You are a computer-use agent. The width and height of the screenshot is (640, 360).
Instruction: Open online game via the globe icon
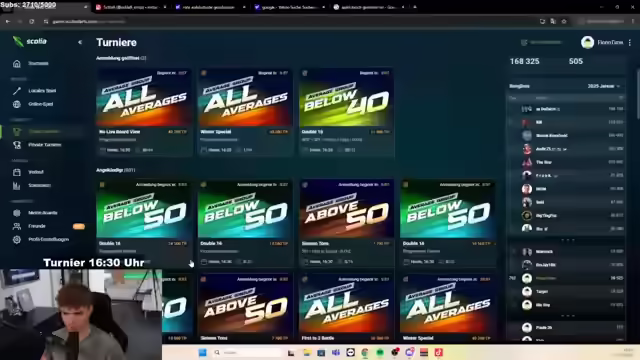tap(17, 104)
